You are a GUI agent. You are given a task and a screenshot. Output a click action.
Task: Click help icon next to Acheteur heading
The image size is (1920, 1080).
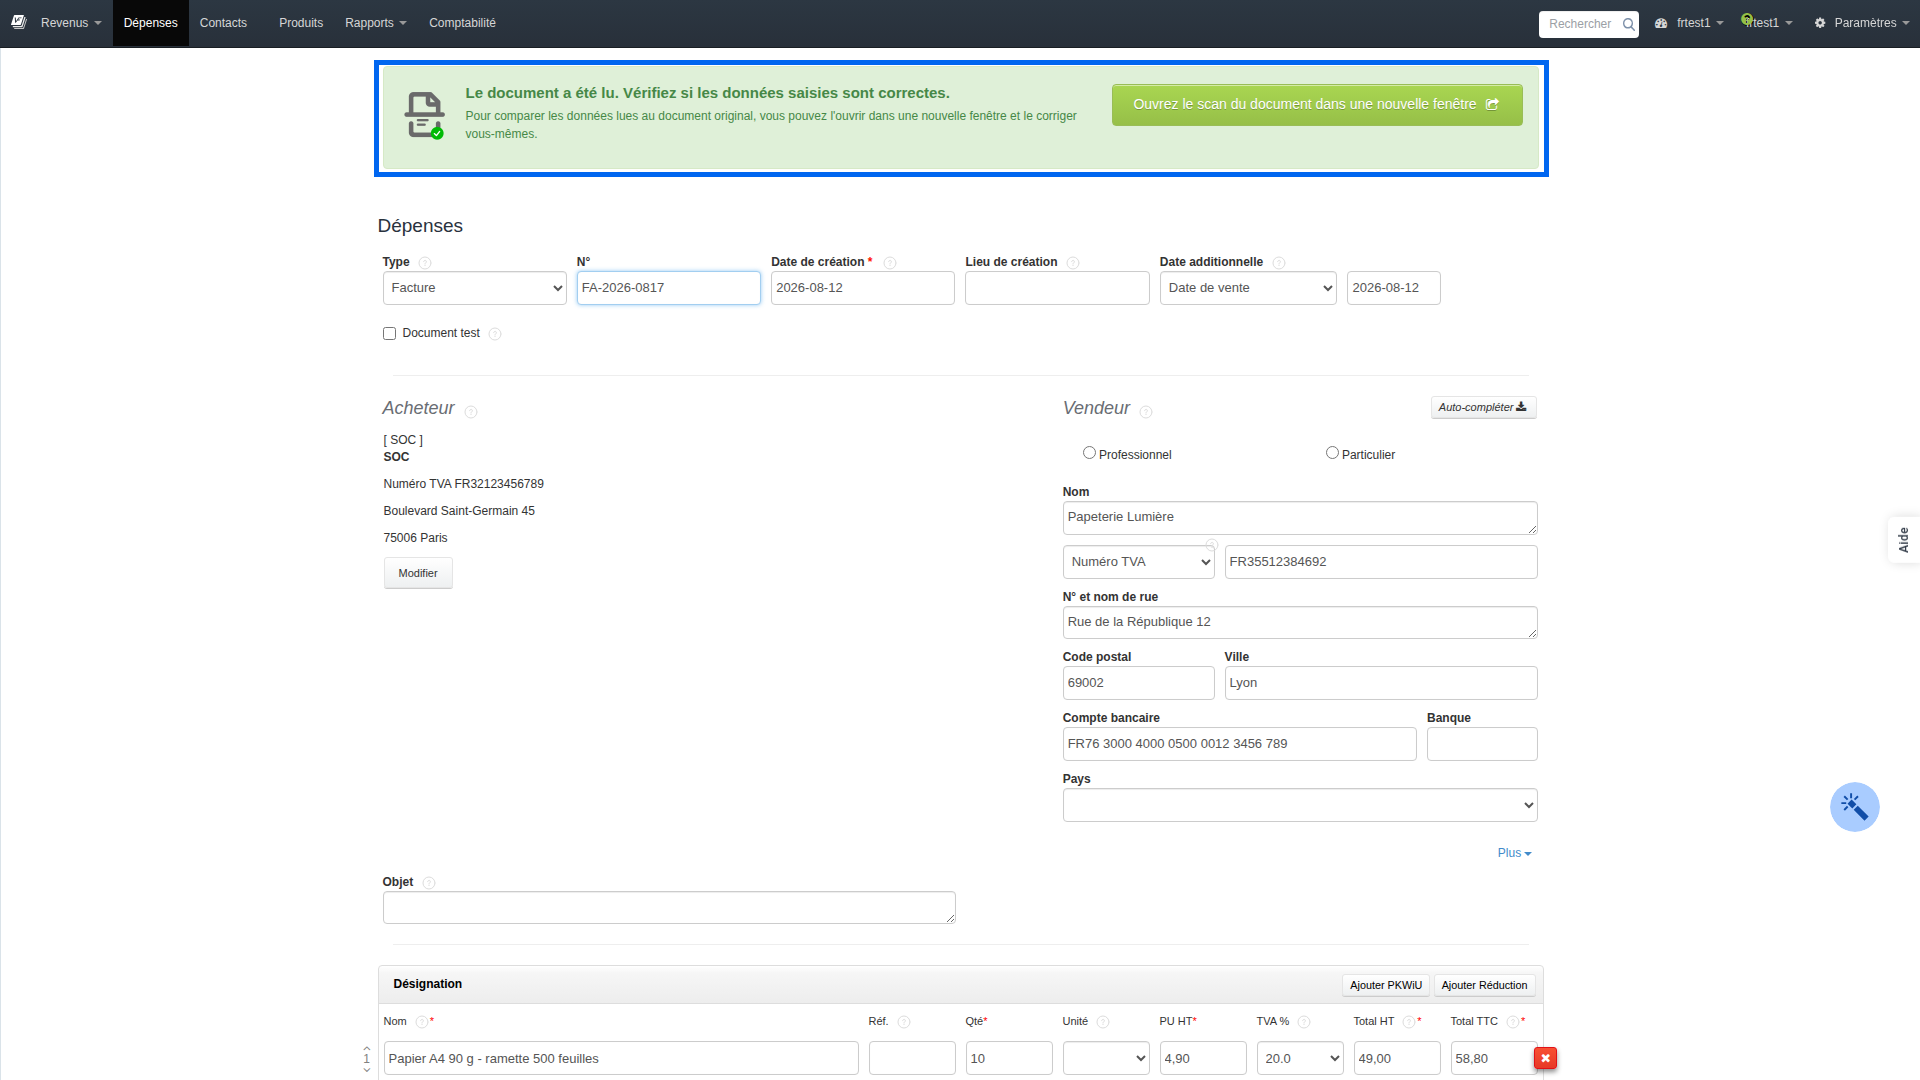(x=471, y=412)
